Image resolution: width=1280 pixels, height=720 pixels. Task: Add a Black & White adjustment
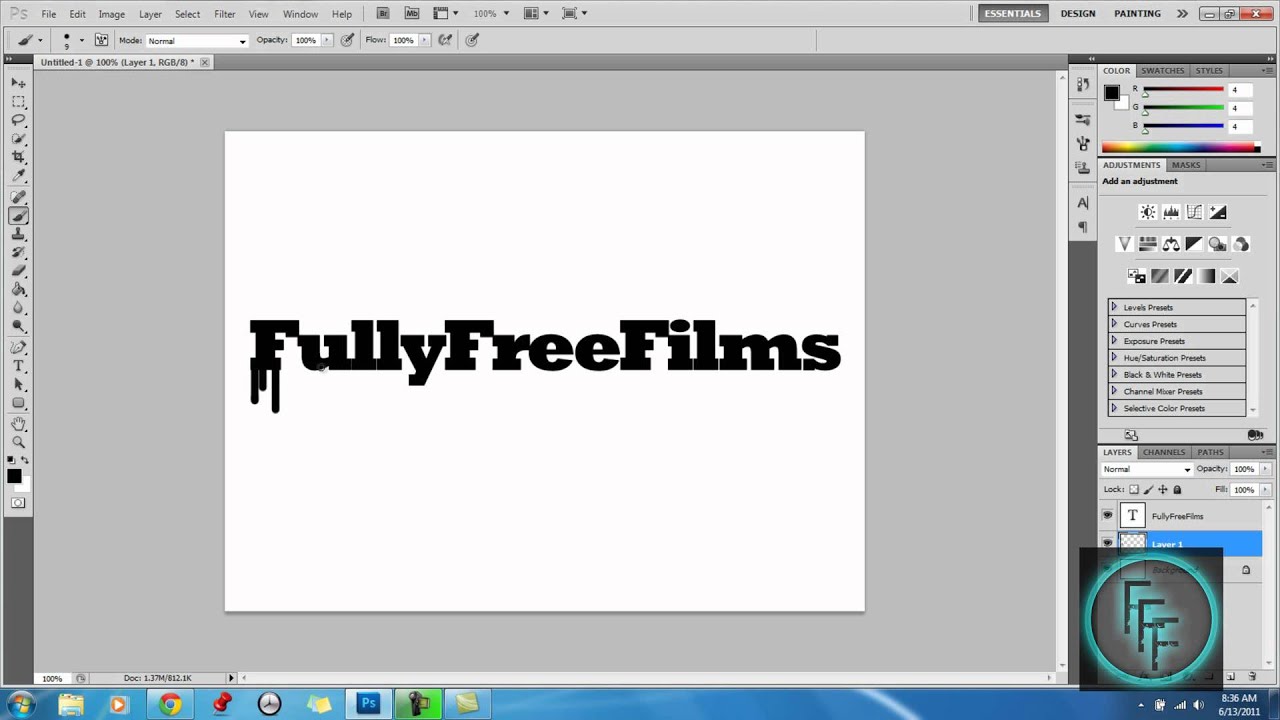[1194, 244]
